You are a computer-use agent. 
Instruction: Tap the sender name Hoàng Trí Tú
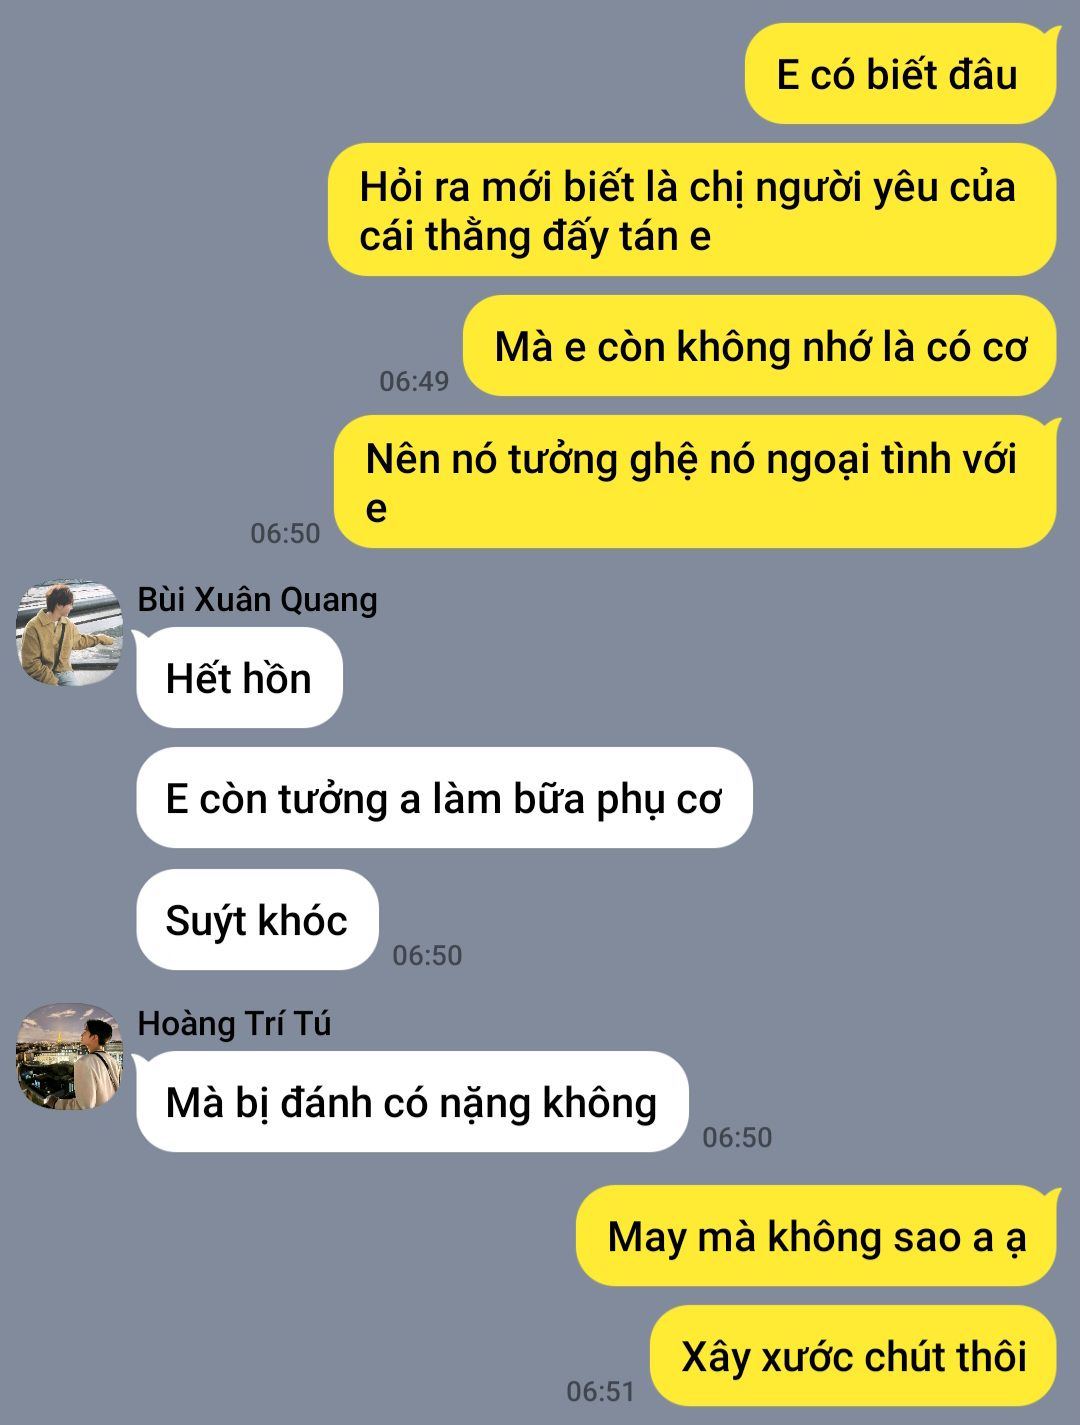click(234, 1024)
